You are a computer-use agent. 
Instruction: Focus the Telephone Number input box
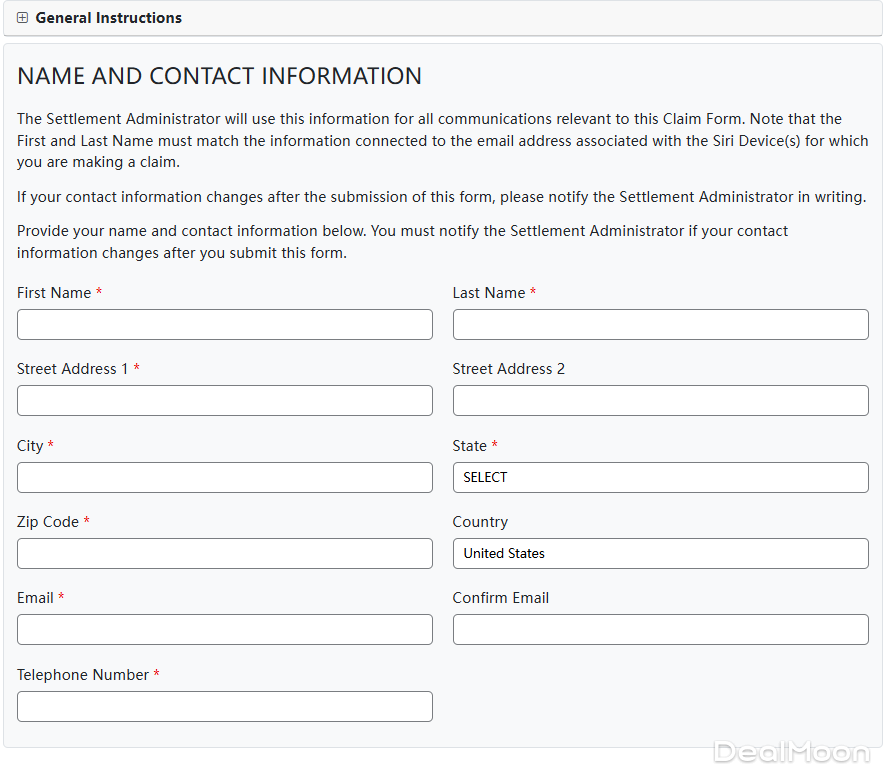[x=225, y=706]
